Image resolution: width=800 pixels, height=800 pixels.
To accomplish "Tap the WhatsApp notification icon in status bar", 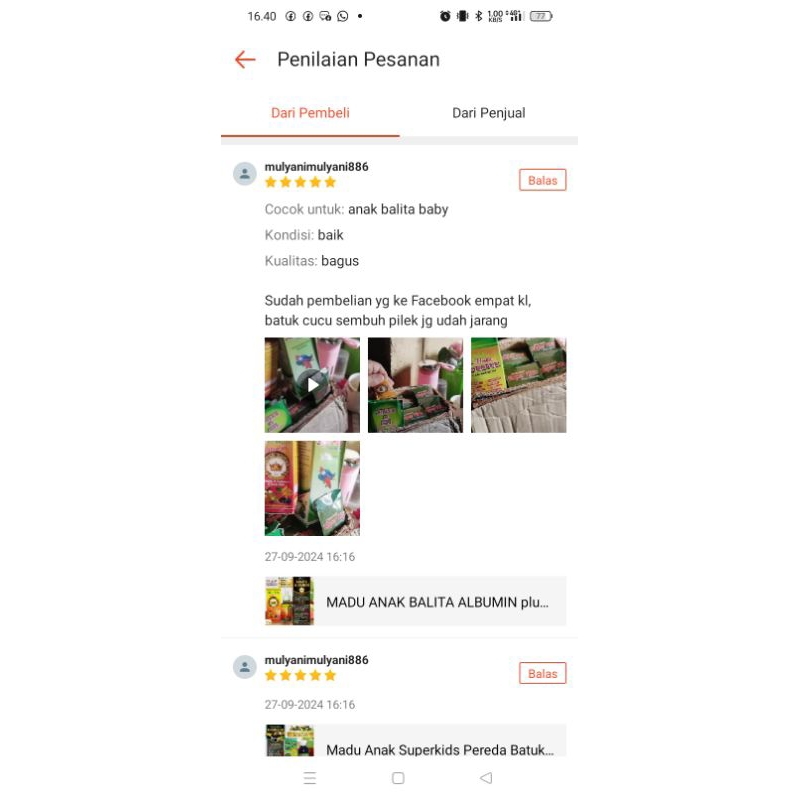I will (343, 16).
